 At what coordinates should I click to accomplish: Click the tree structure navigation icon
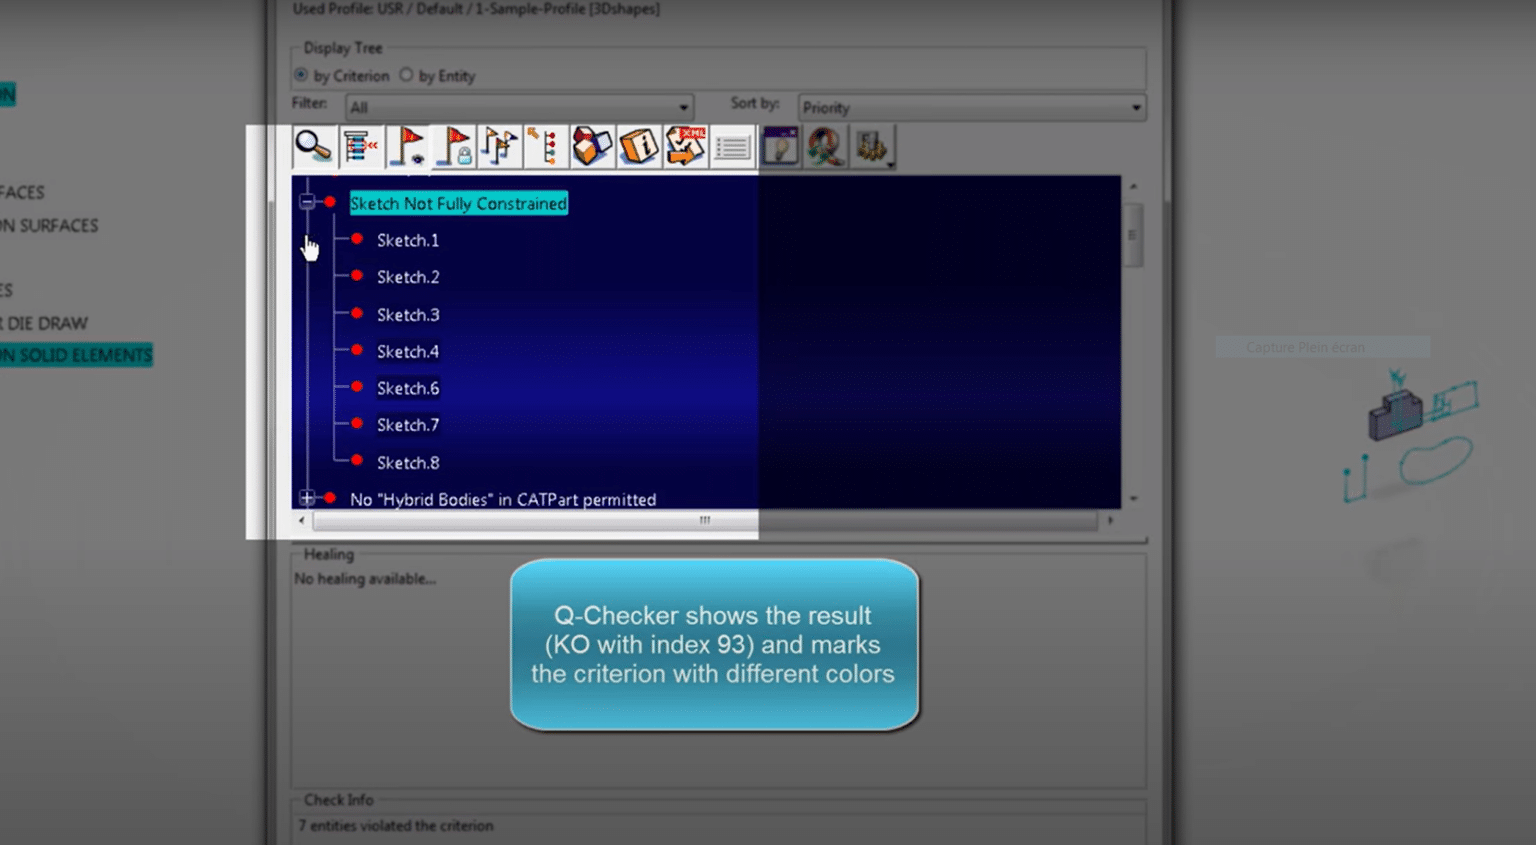(358, 146)
